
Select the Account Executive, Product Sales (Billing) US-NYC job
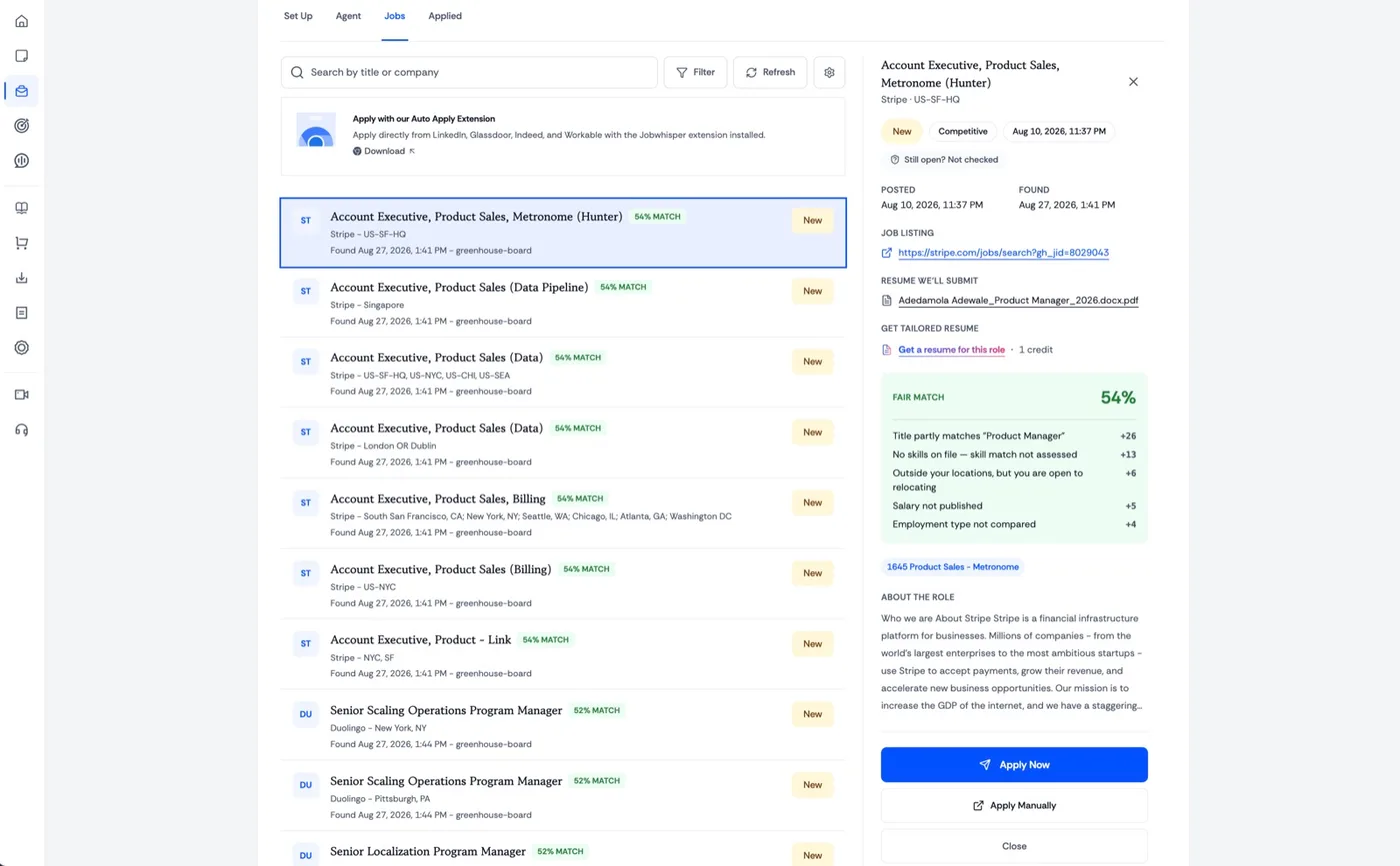[563, 584]
